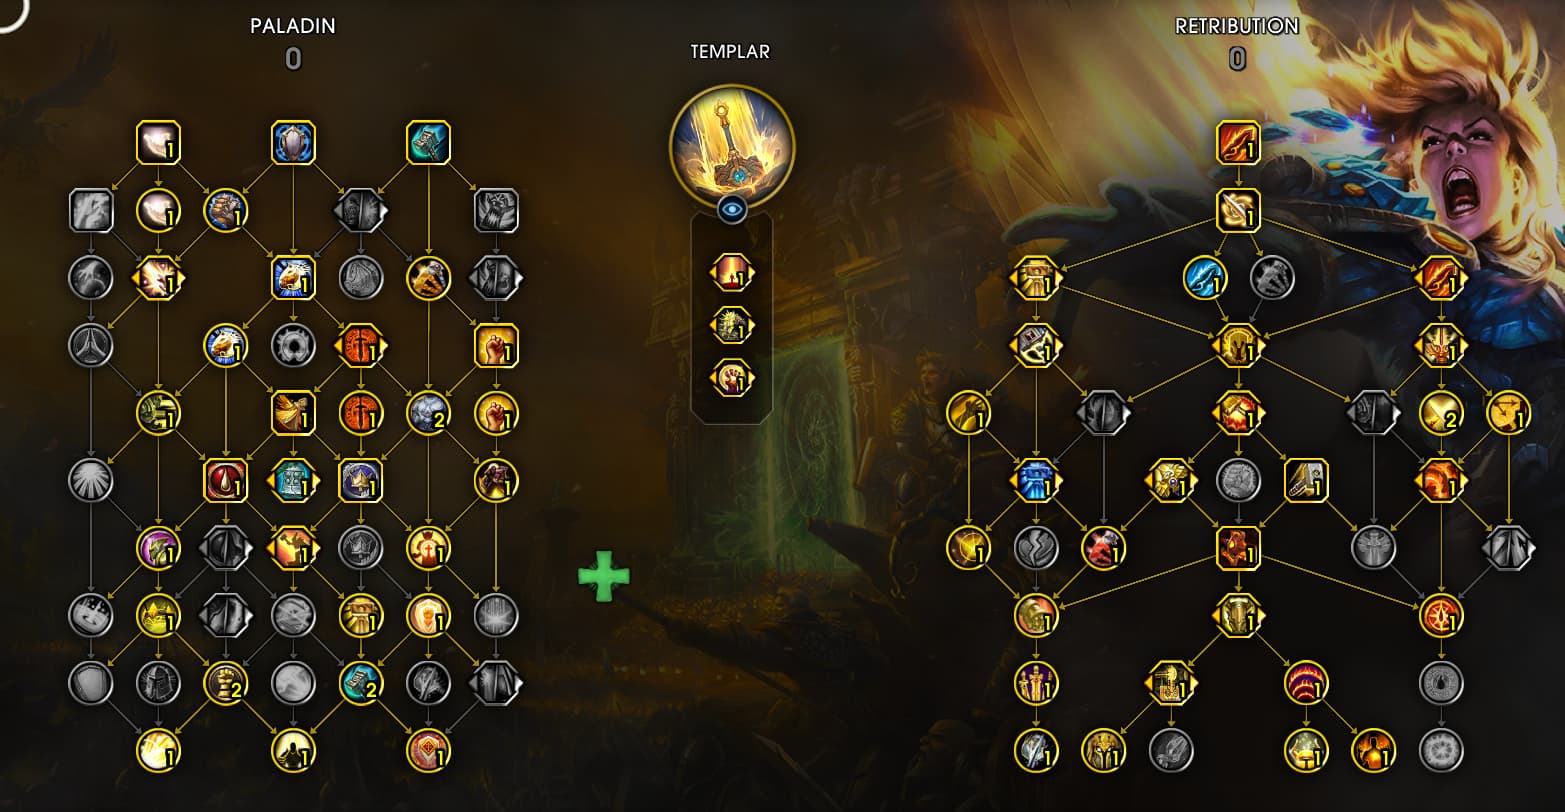1565x812 pixels.
Task: Click the red blood-drop talent node
Action: coord(225,480)
